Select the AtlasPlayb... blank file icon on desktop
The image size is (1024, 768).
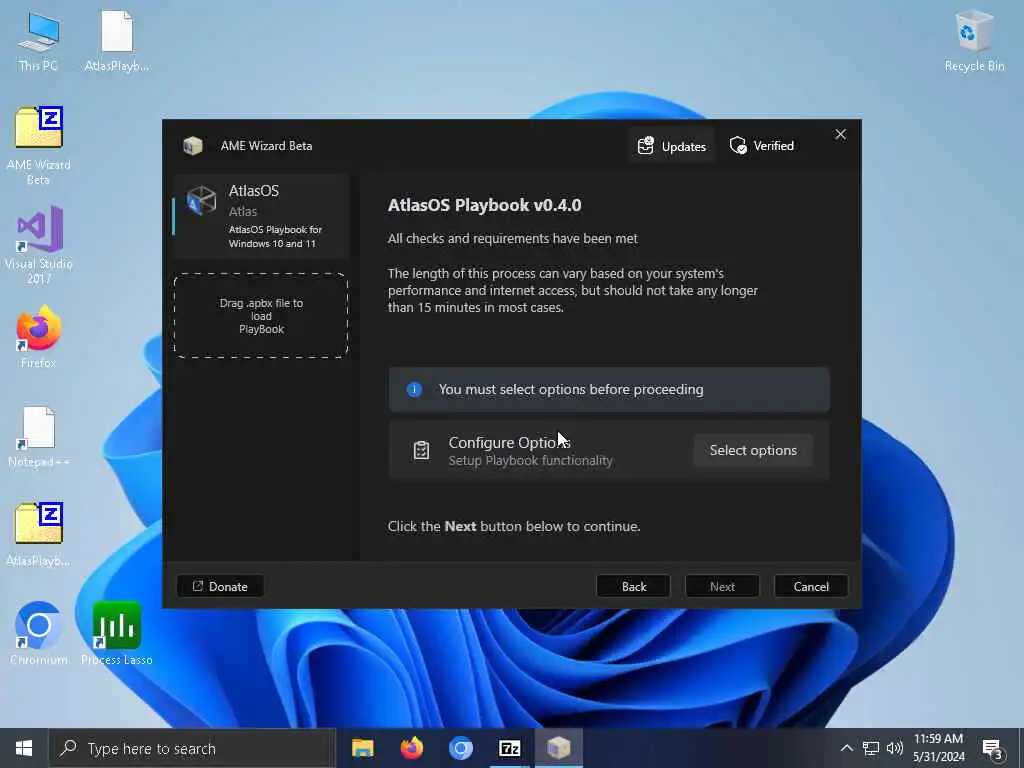pos(117,42)
